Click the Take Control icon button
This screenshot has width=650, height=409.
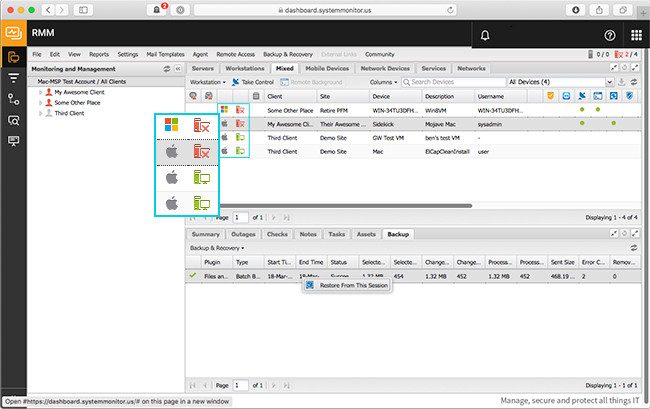(x=235, y=82)
